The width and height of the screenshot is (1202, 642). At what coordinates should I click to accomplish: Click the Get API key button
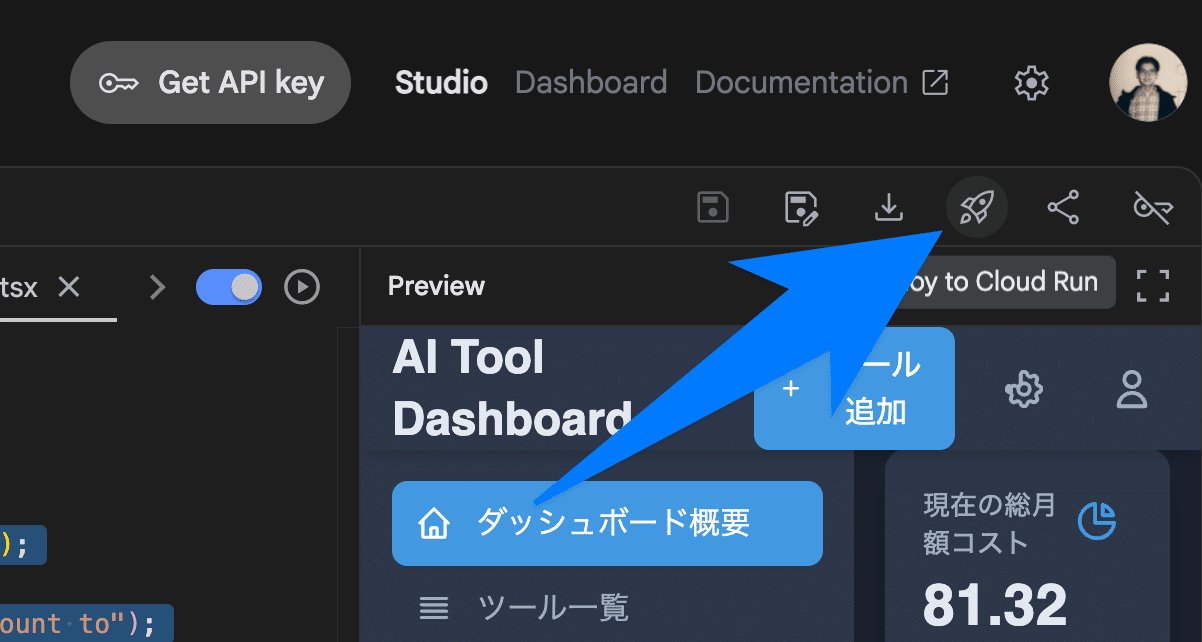pyautogui.click(x=210, y=83)
